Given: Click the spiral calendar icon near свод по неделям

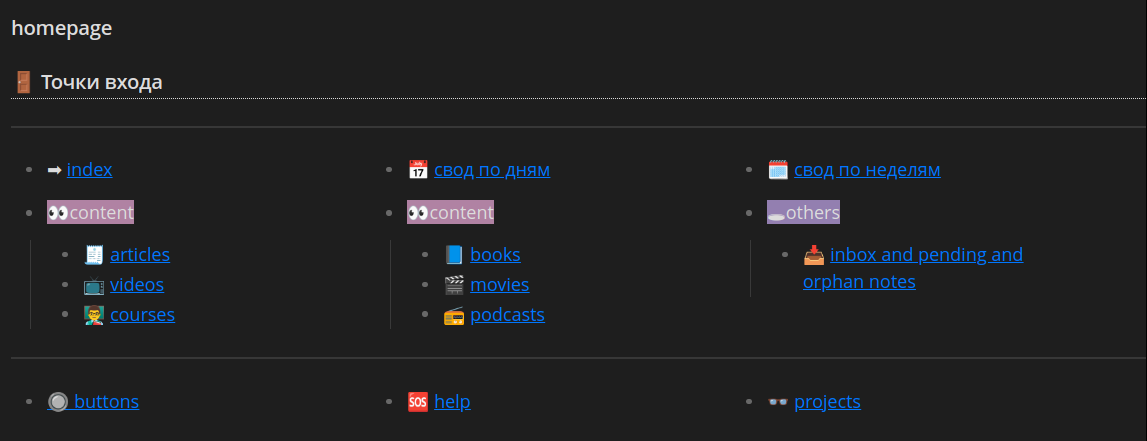Looking at the screenshot, I should [x=778, y=170].
